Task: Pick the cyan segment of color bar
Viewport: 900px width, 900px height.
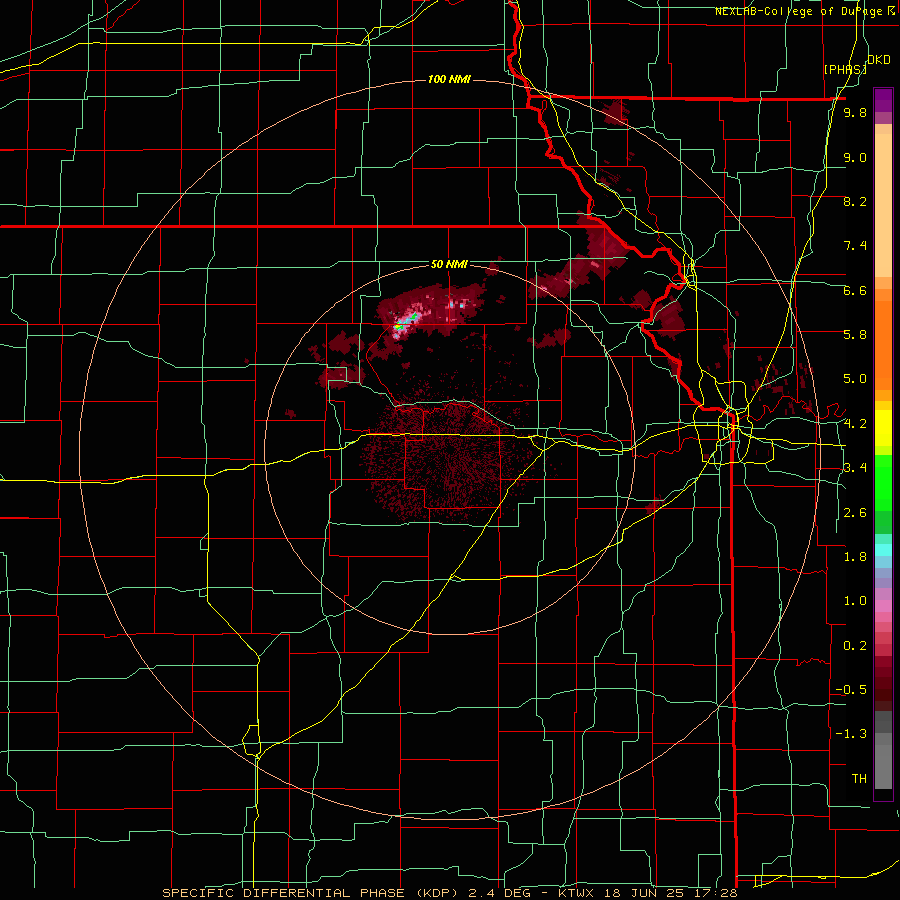Action: (x=883, y=549)
